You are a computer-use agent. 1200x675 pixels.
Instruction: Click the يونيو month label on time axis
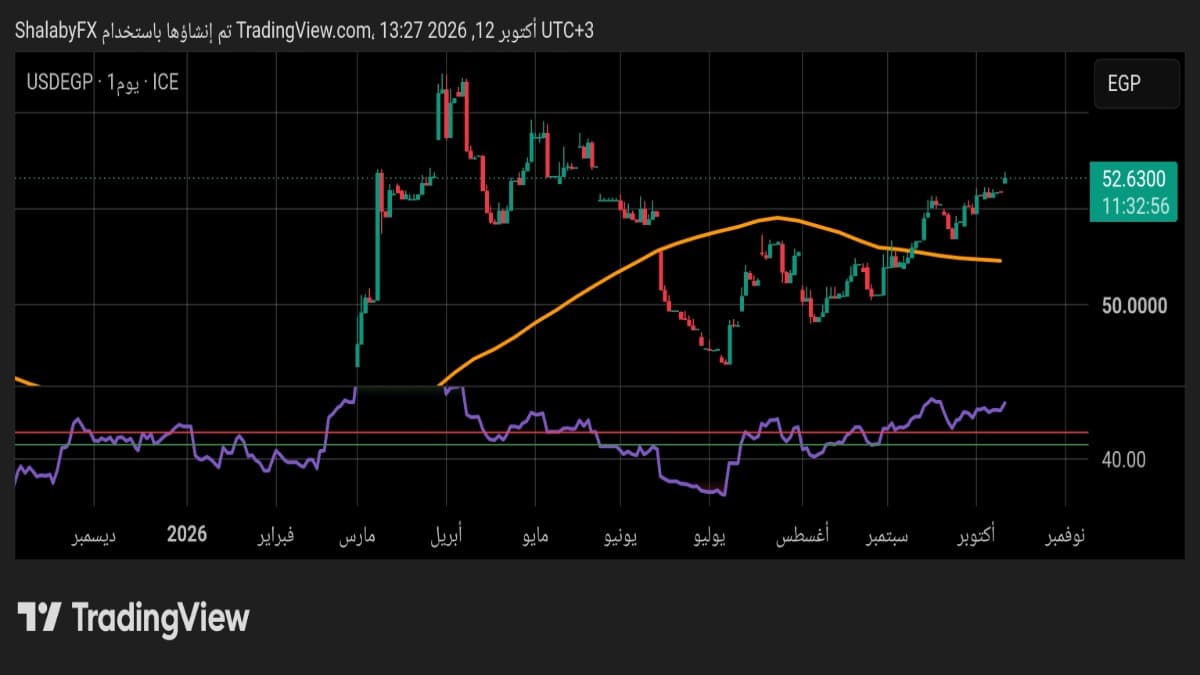click(x=621, y=536)
